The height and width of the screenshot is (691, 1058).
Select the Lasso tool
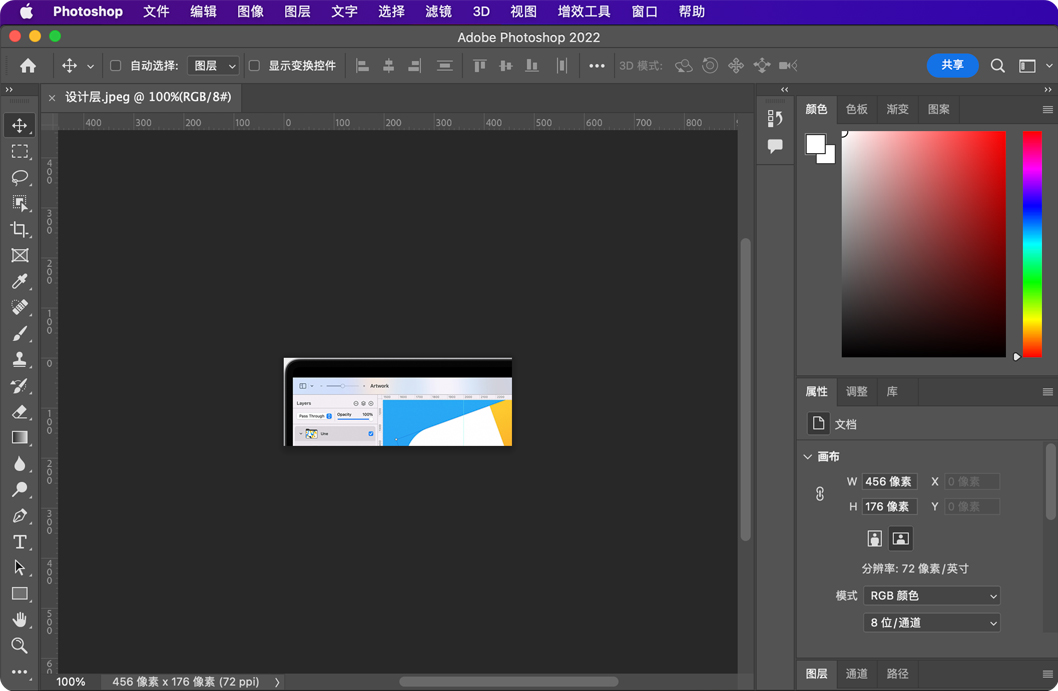[20, 177]
